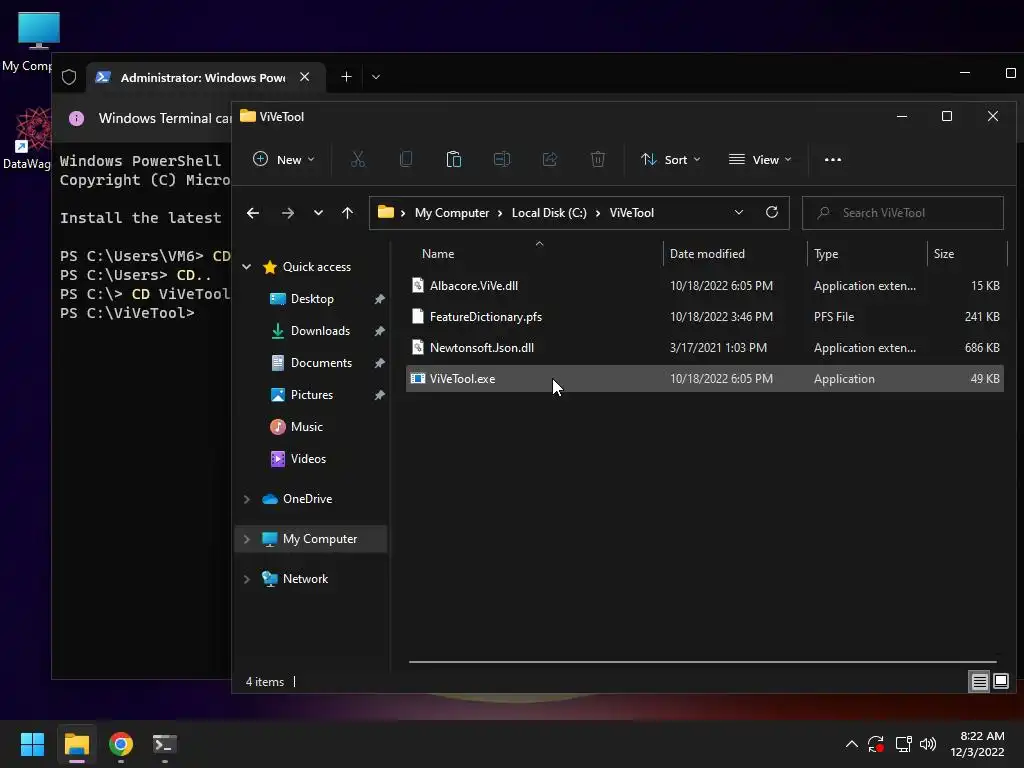1024x768 pixels.
Task: Expand the Network tree node
Action: [247, 579]
